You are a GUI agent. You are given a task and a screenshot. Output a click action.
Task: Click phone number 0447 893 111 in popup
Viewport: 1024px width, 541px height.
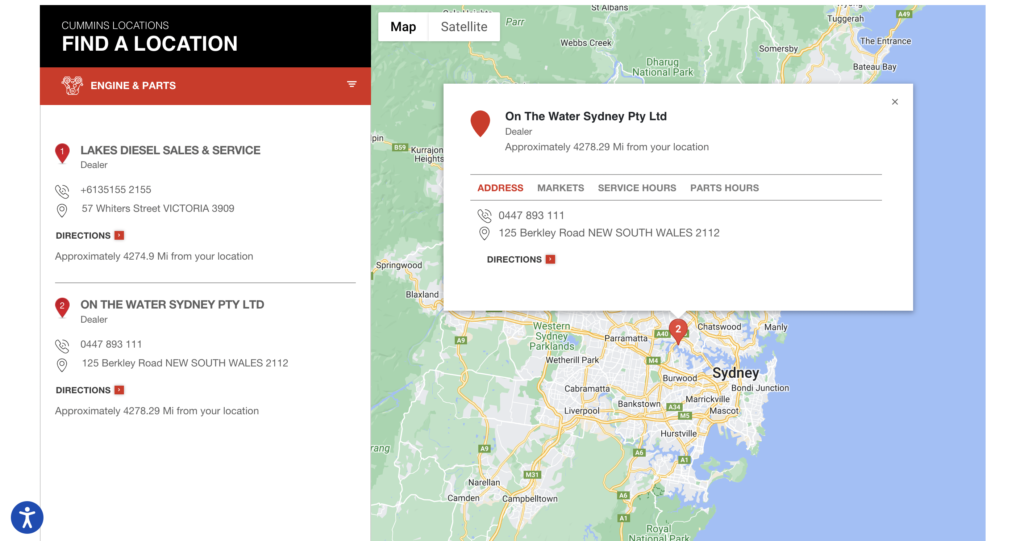(x=531, y=216)
